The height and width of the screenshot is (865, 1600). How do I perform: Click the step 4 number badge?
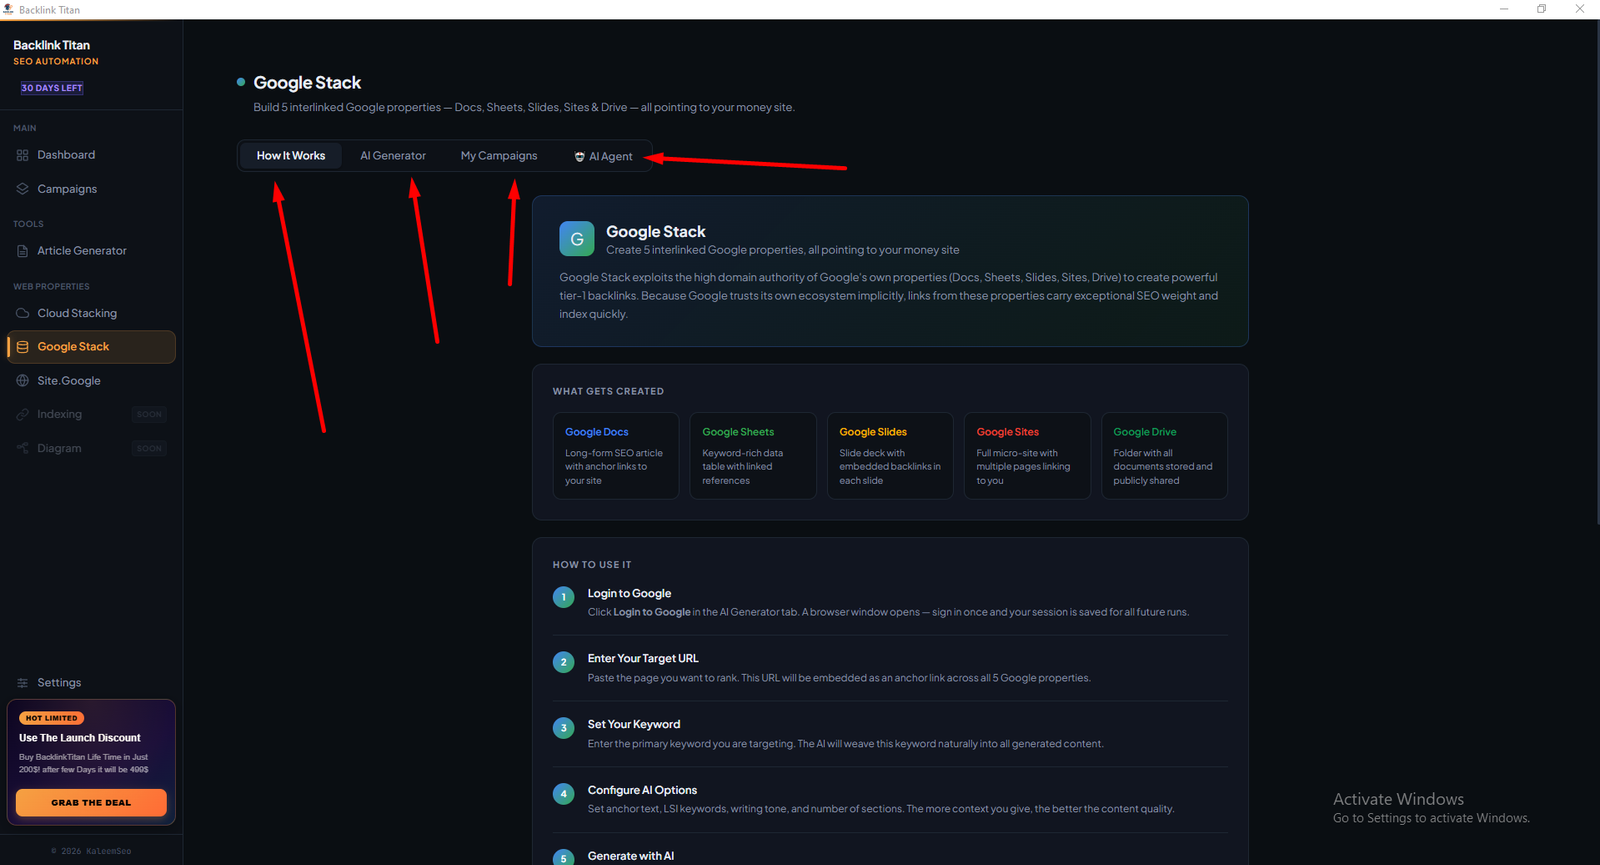pyautogui.click(x=563, y=794)
